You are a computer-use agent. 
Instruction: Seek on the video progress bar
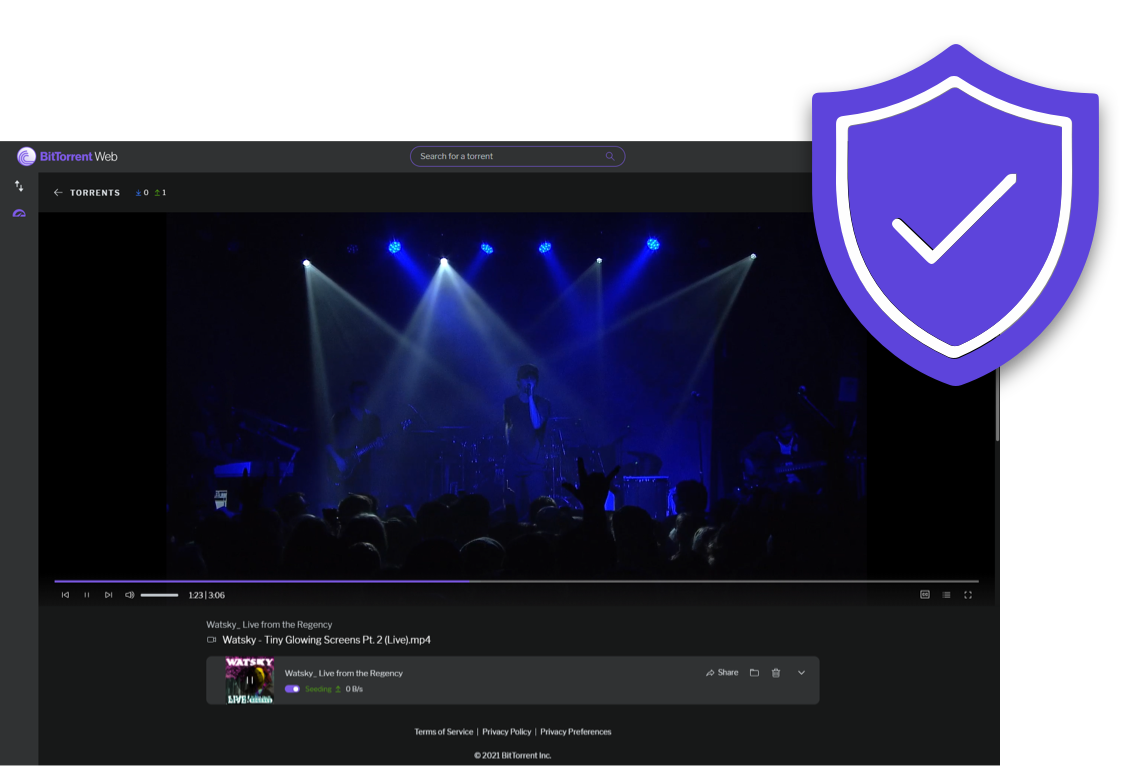517,581
